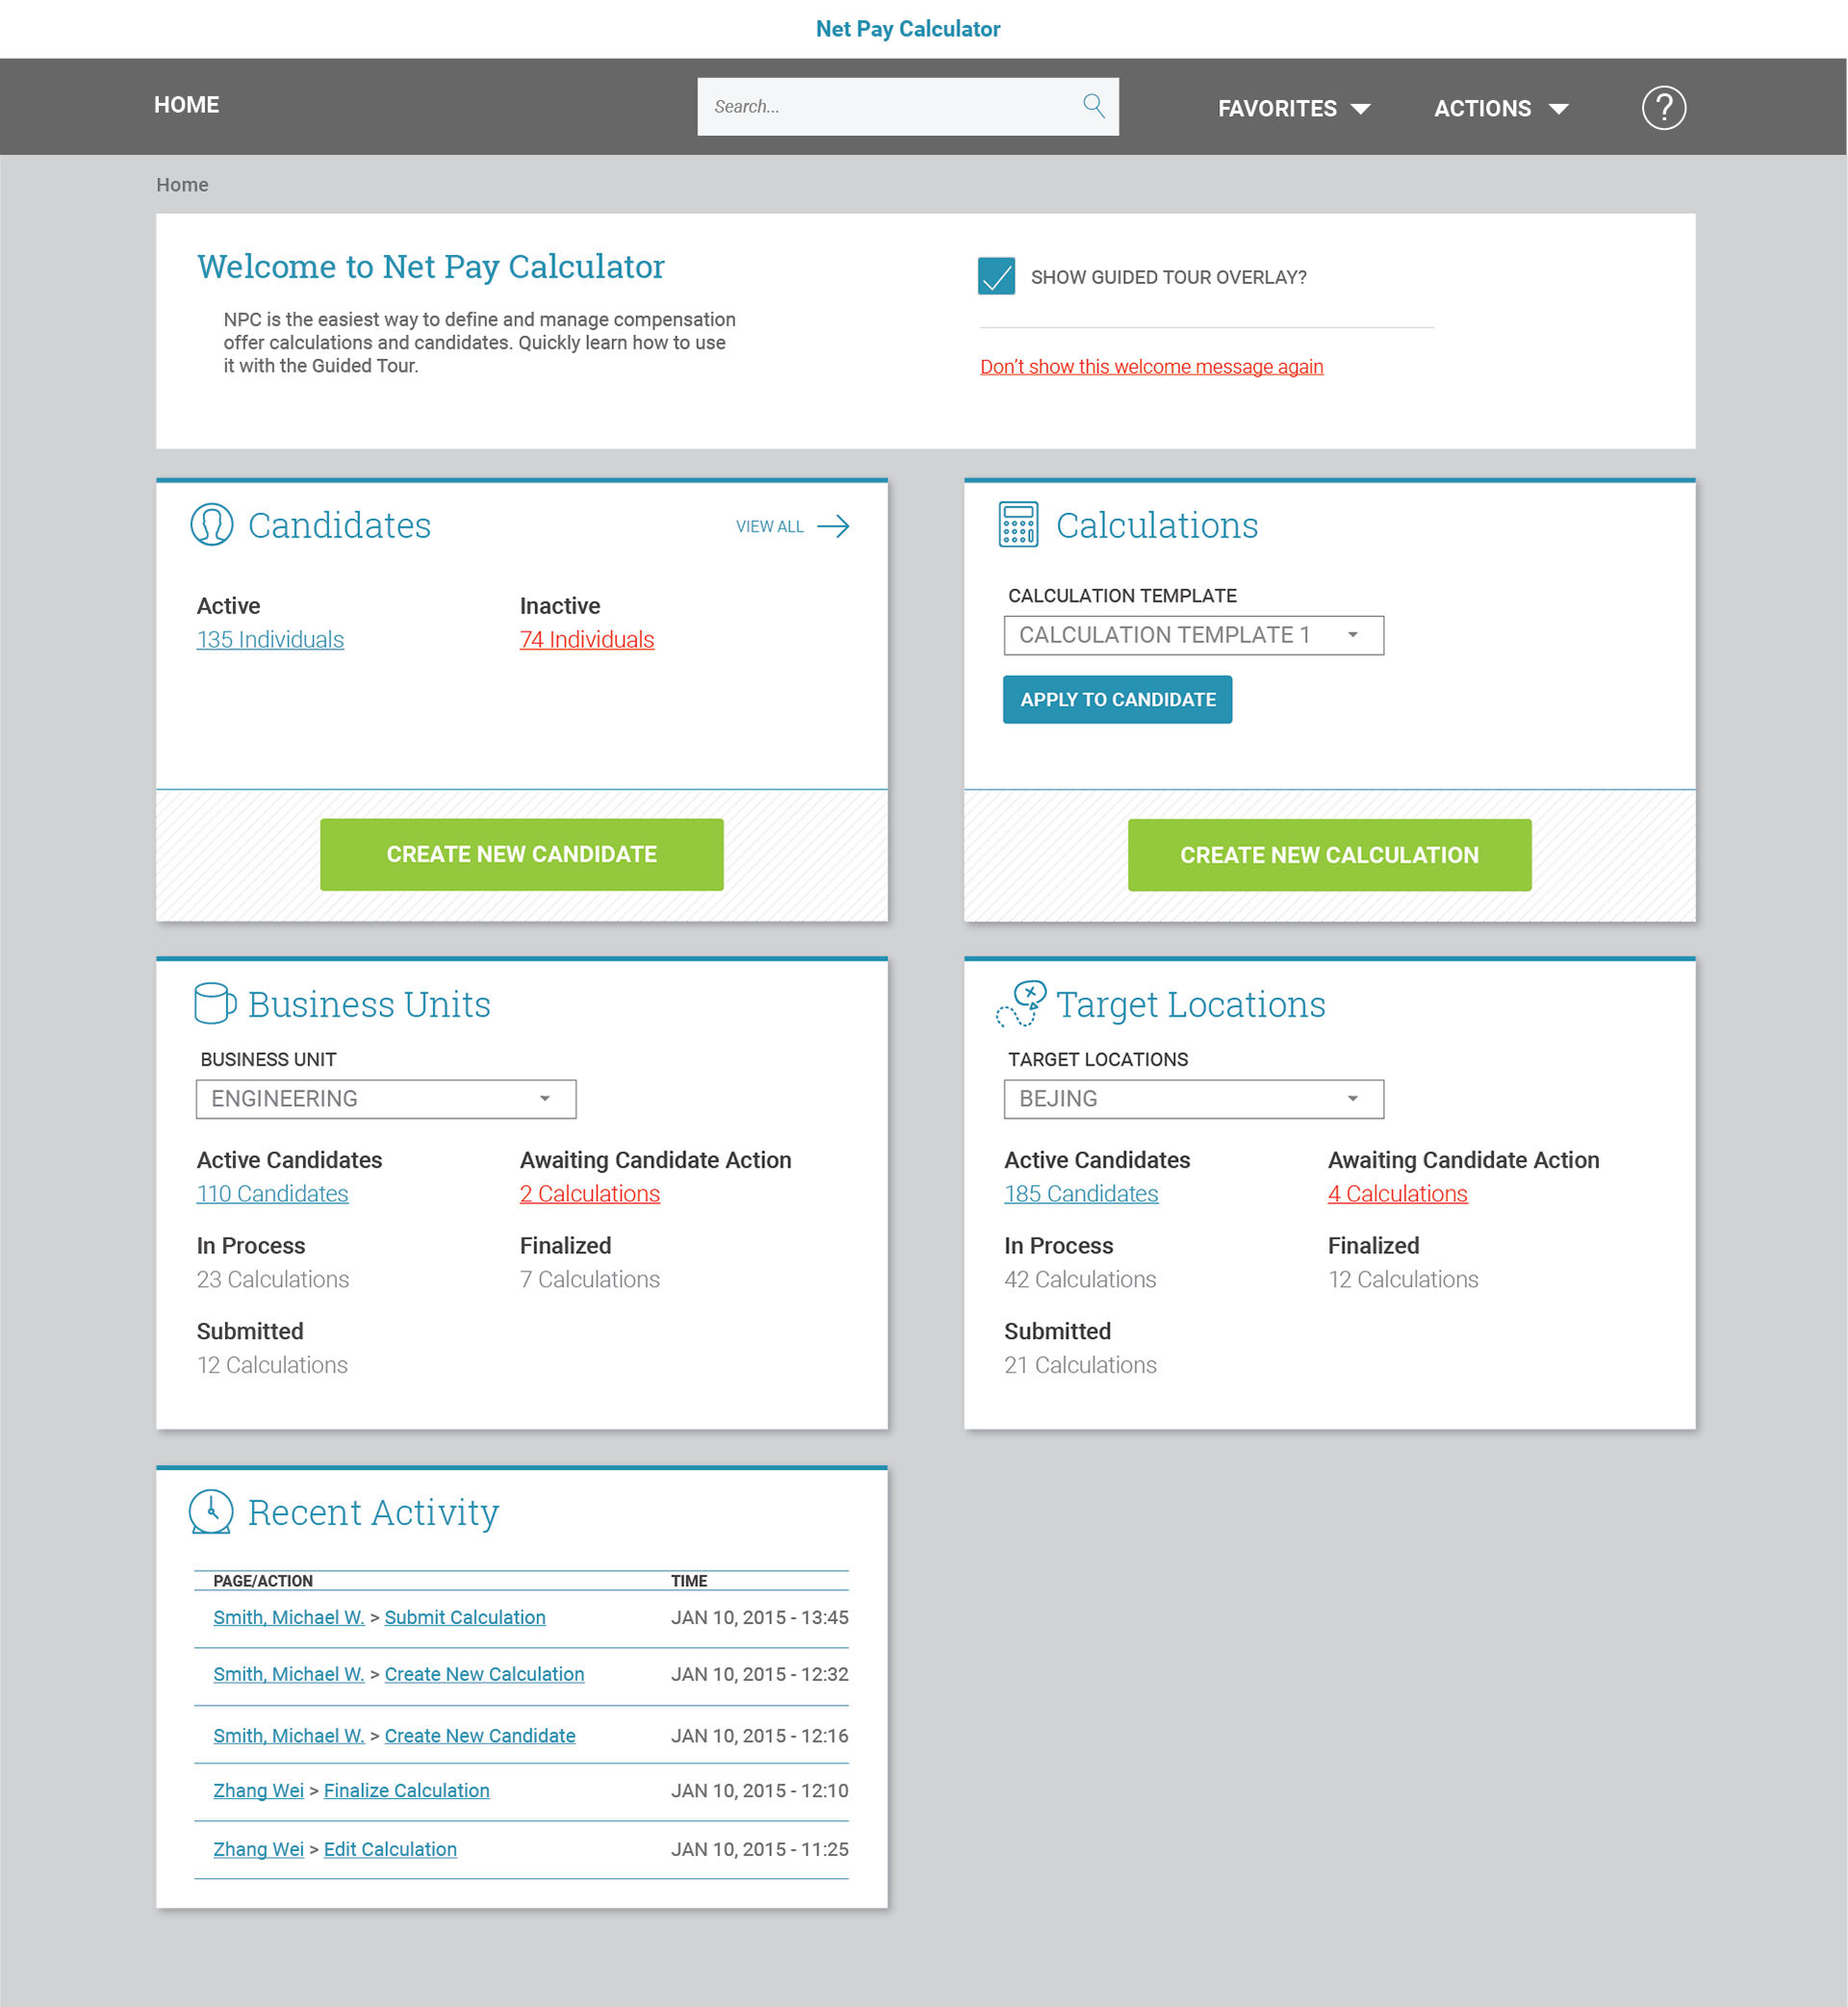Click Don't show this welcome message again
This screenshot has height=2007, width=1848.
coord(1151,367)
